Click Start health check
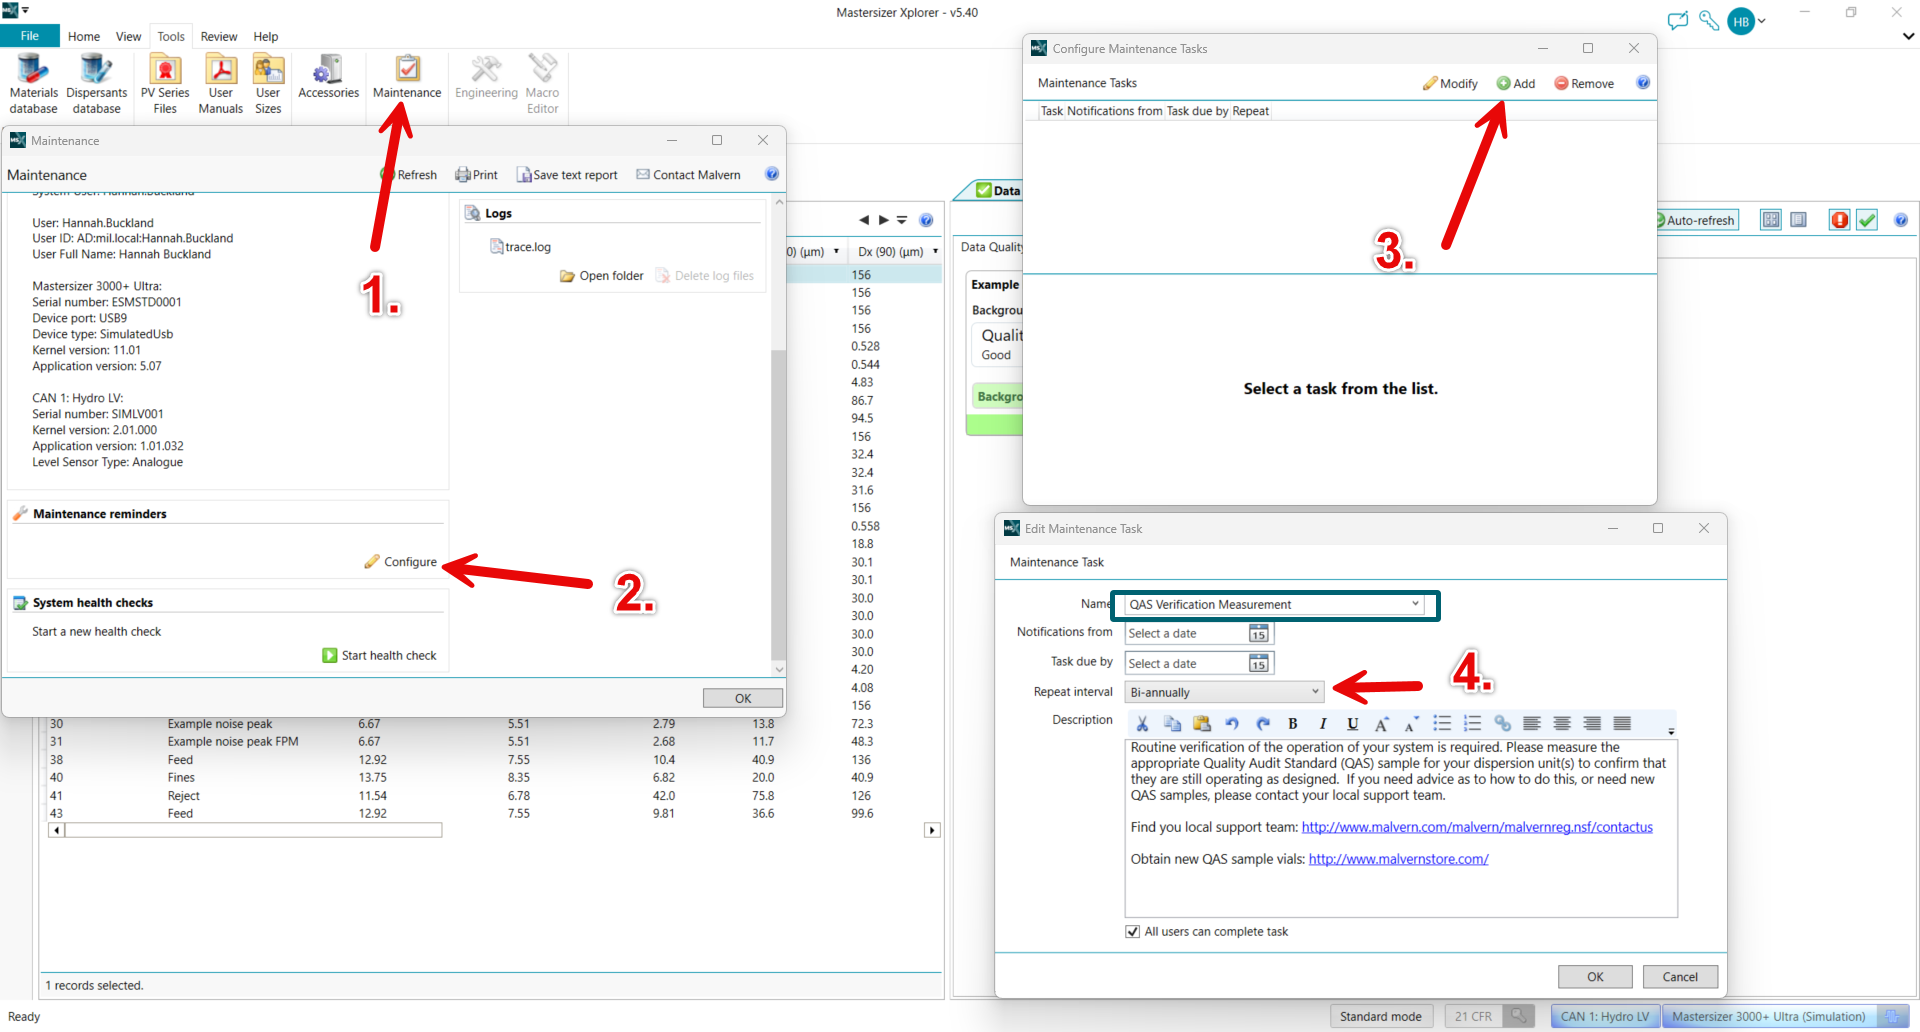 (x=379, y=656)
